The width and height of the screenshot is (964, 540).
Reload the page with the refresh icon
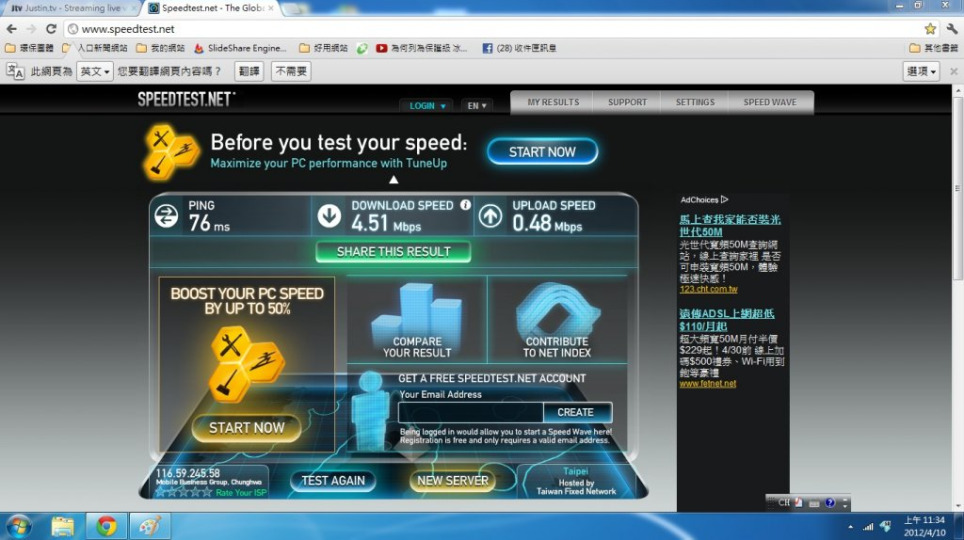[x=51, y=29]
